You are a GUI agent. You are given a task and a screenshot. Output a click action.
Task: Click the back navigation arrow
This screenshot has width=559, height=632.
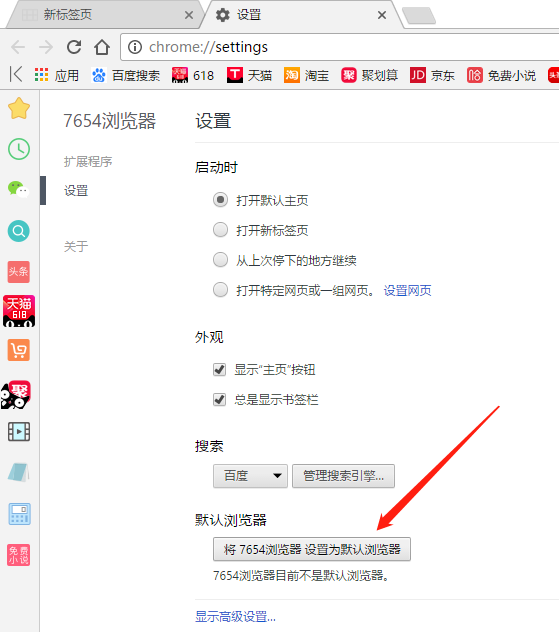pyautogui.click(x=18, y=47)
